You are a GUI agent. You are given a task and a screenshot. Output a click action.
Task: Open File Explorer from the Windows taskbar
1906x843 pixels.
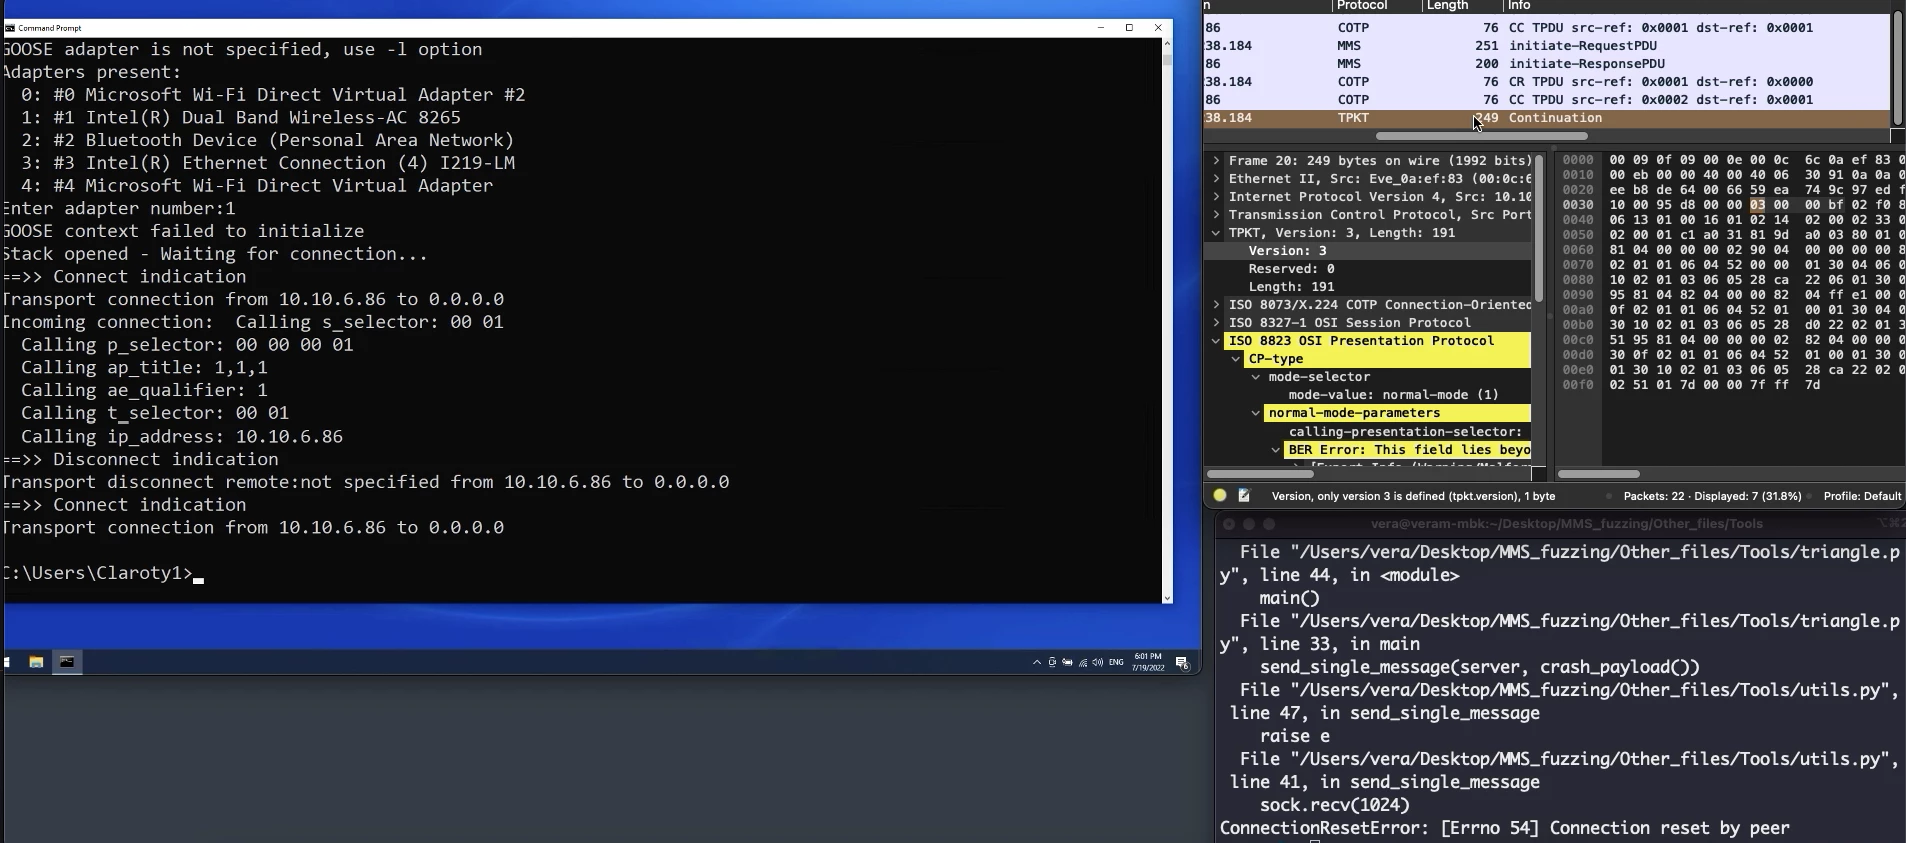(36, 662)
